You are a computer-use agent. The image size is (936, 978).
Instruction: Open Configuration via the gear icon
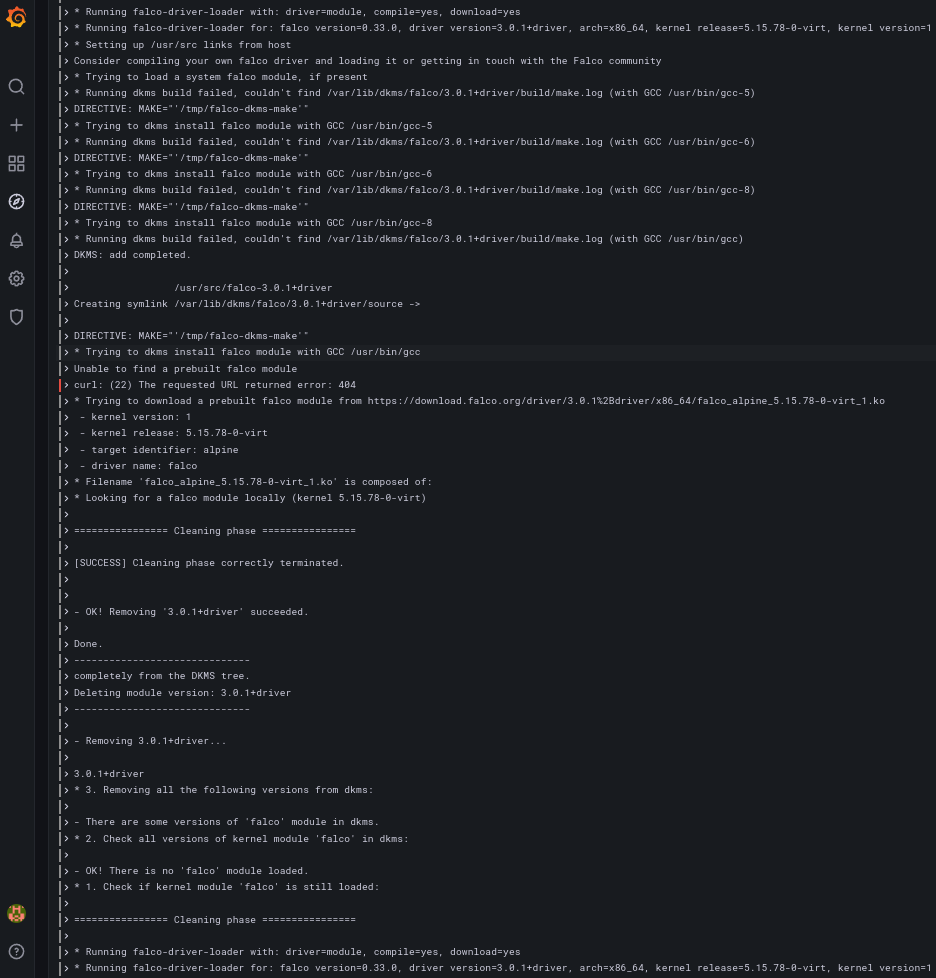[x=16, y=278]
